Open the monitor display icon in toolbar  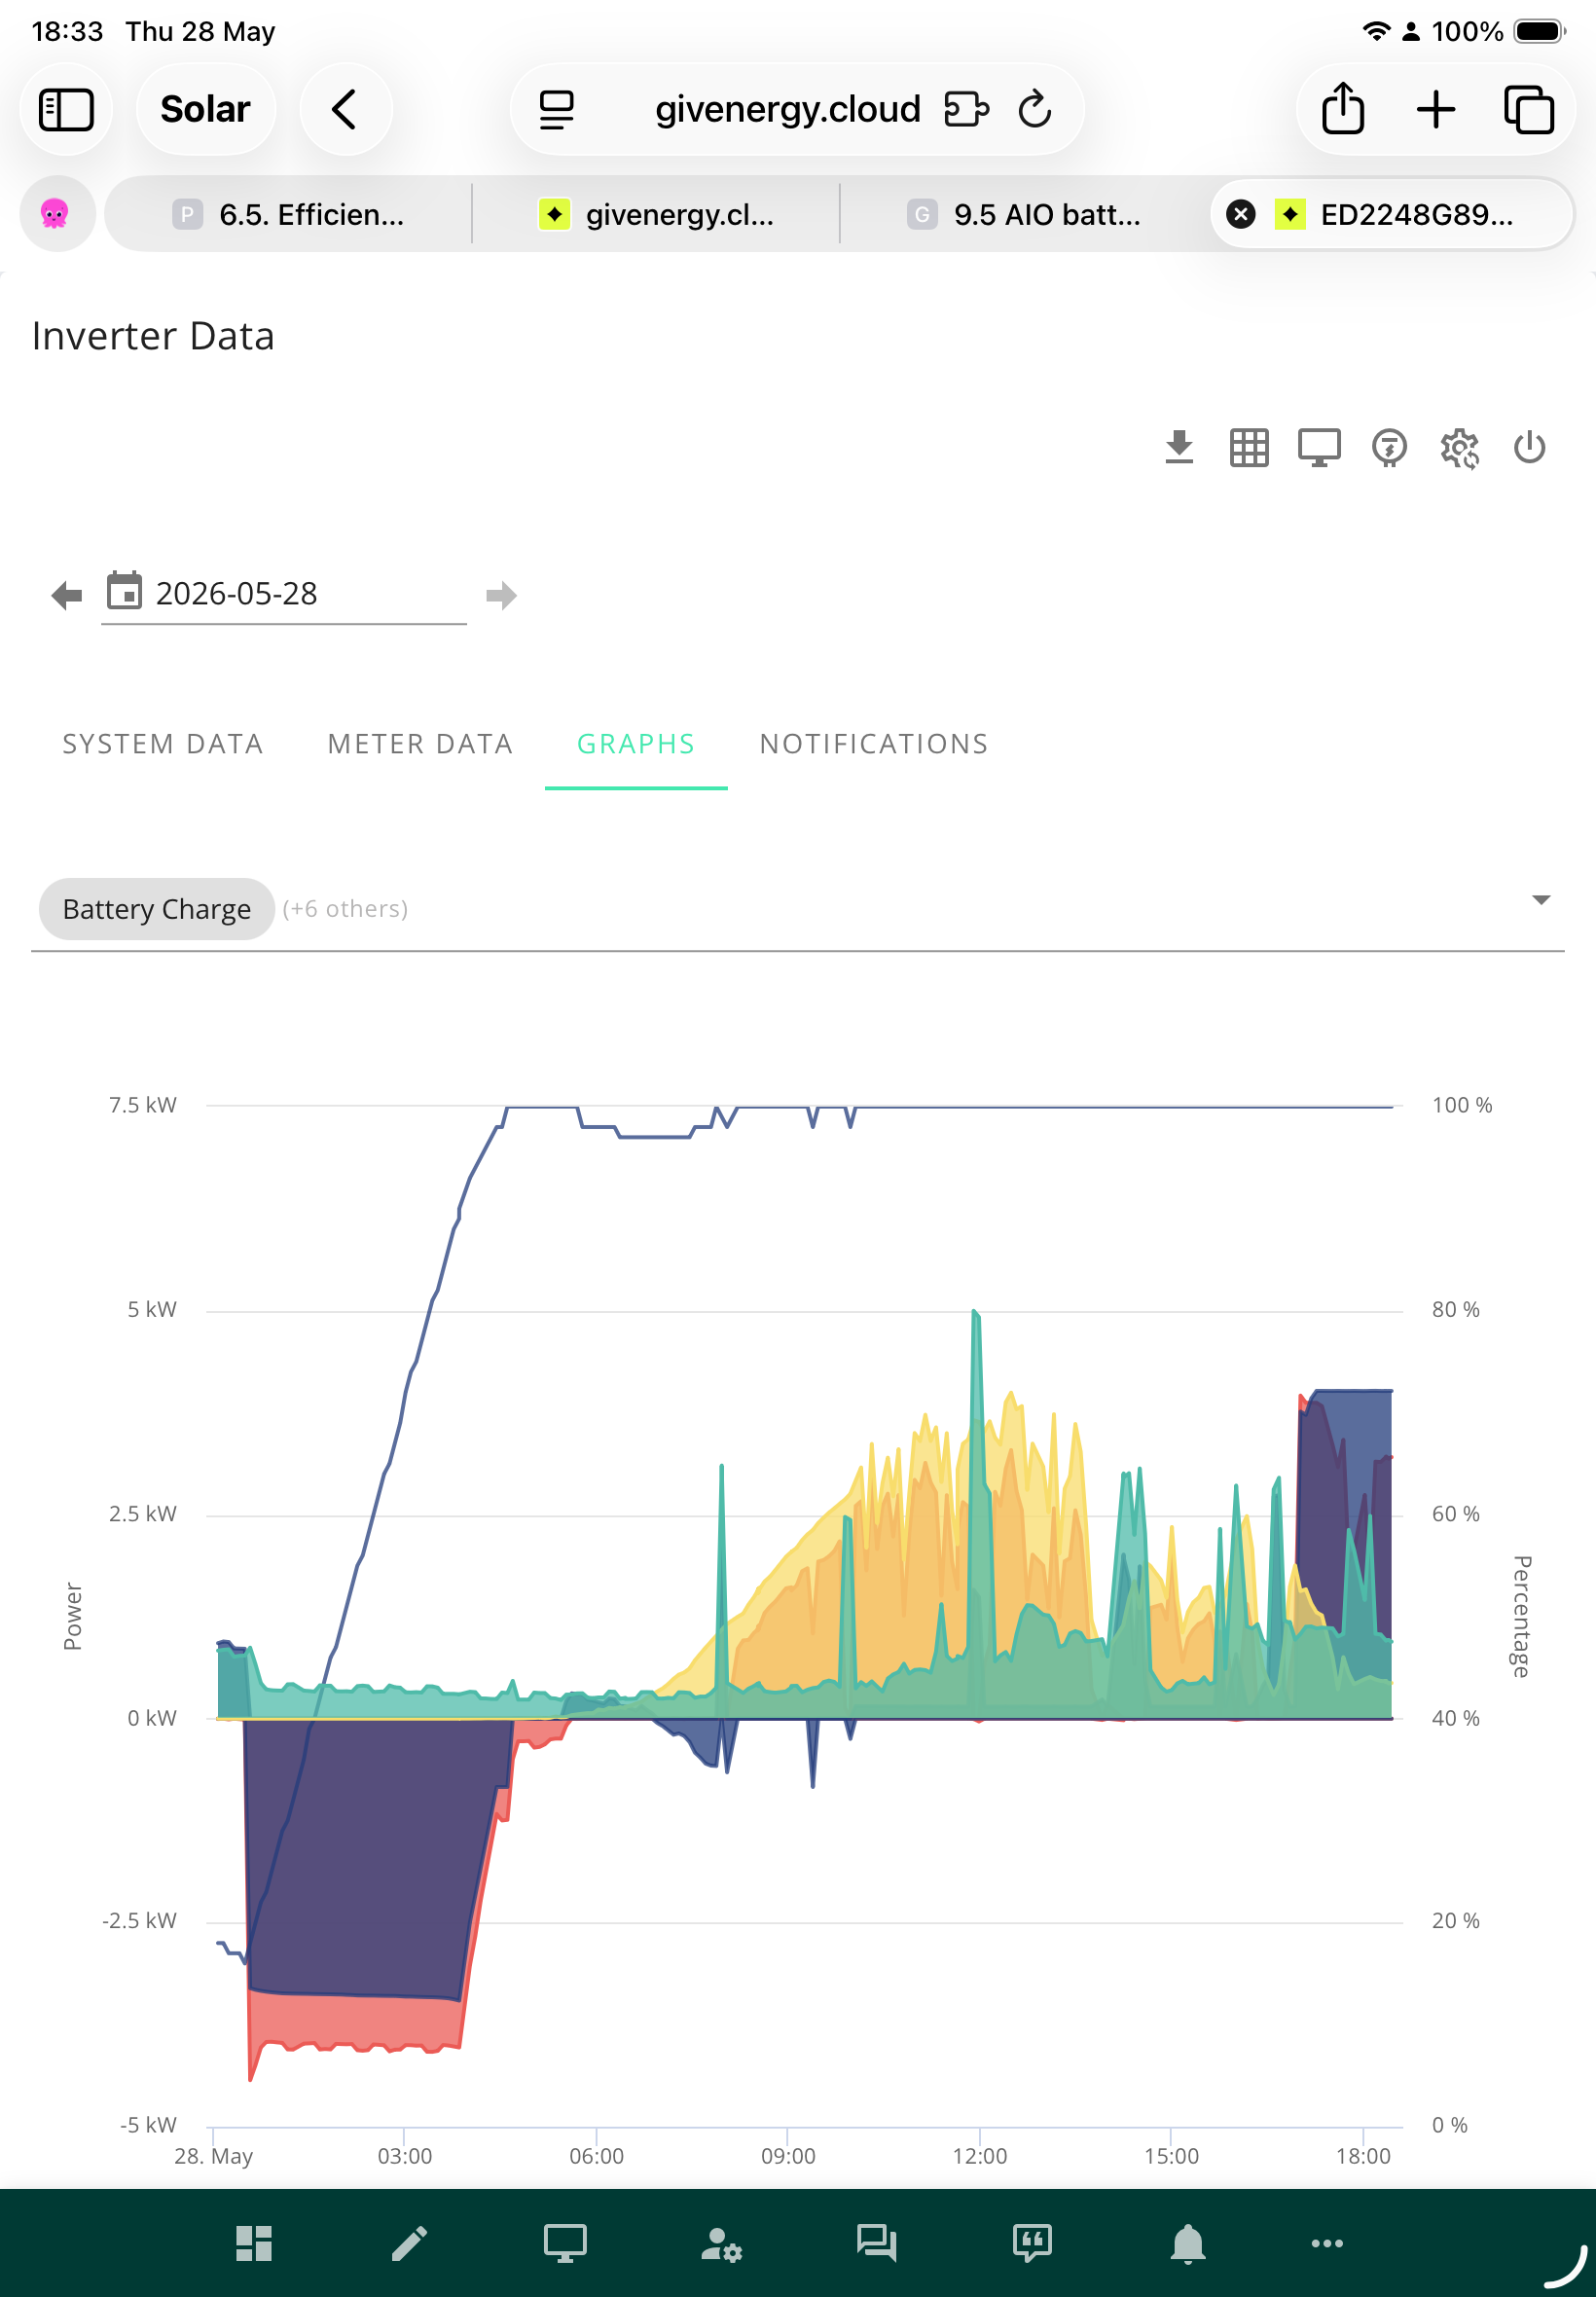tap(1319, 447)
